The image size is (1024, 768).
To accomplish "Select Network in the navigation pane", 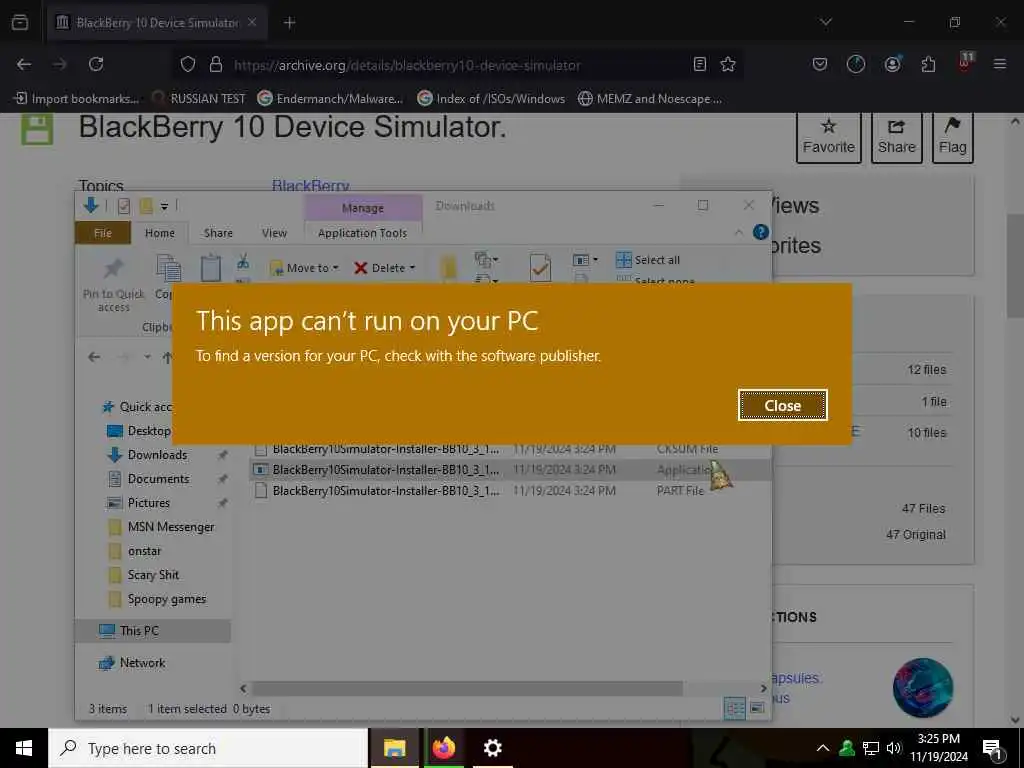I will click(x=142, y=663).
